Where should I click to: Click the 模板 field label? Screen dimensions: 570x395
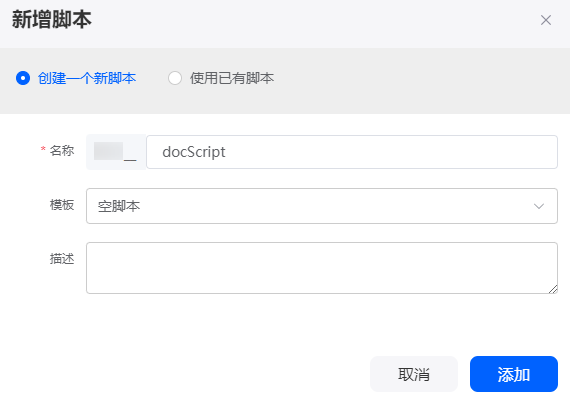[x=62, y=205]
